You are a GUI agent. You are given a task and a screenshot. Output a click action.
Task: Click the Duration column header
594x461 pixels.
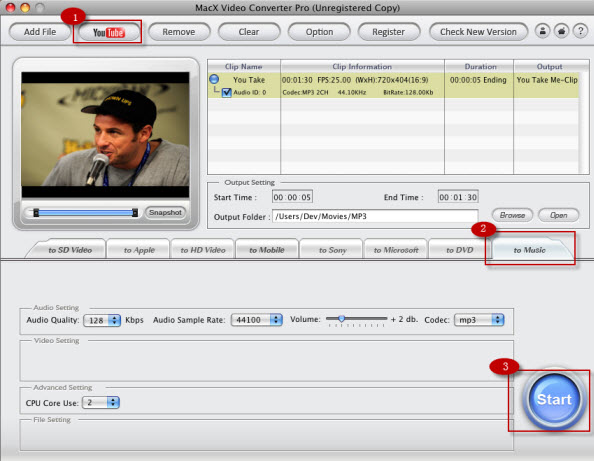(479, 66)
